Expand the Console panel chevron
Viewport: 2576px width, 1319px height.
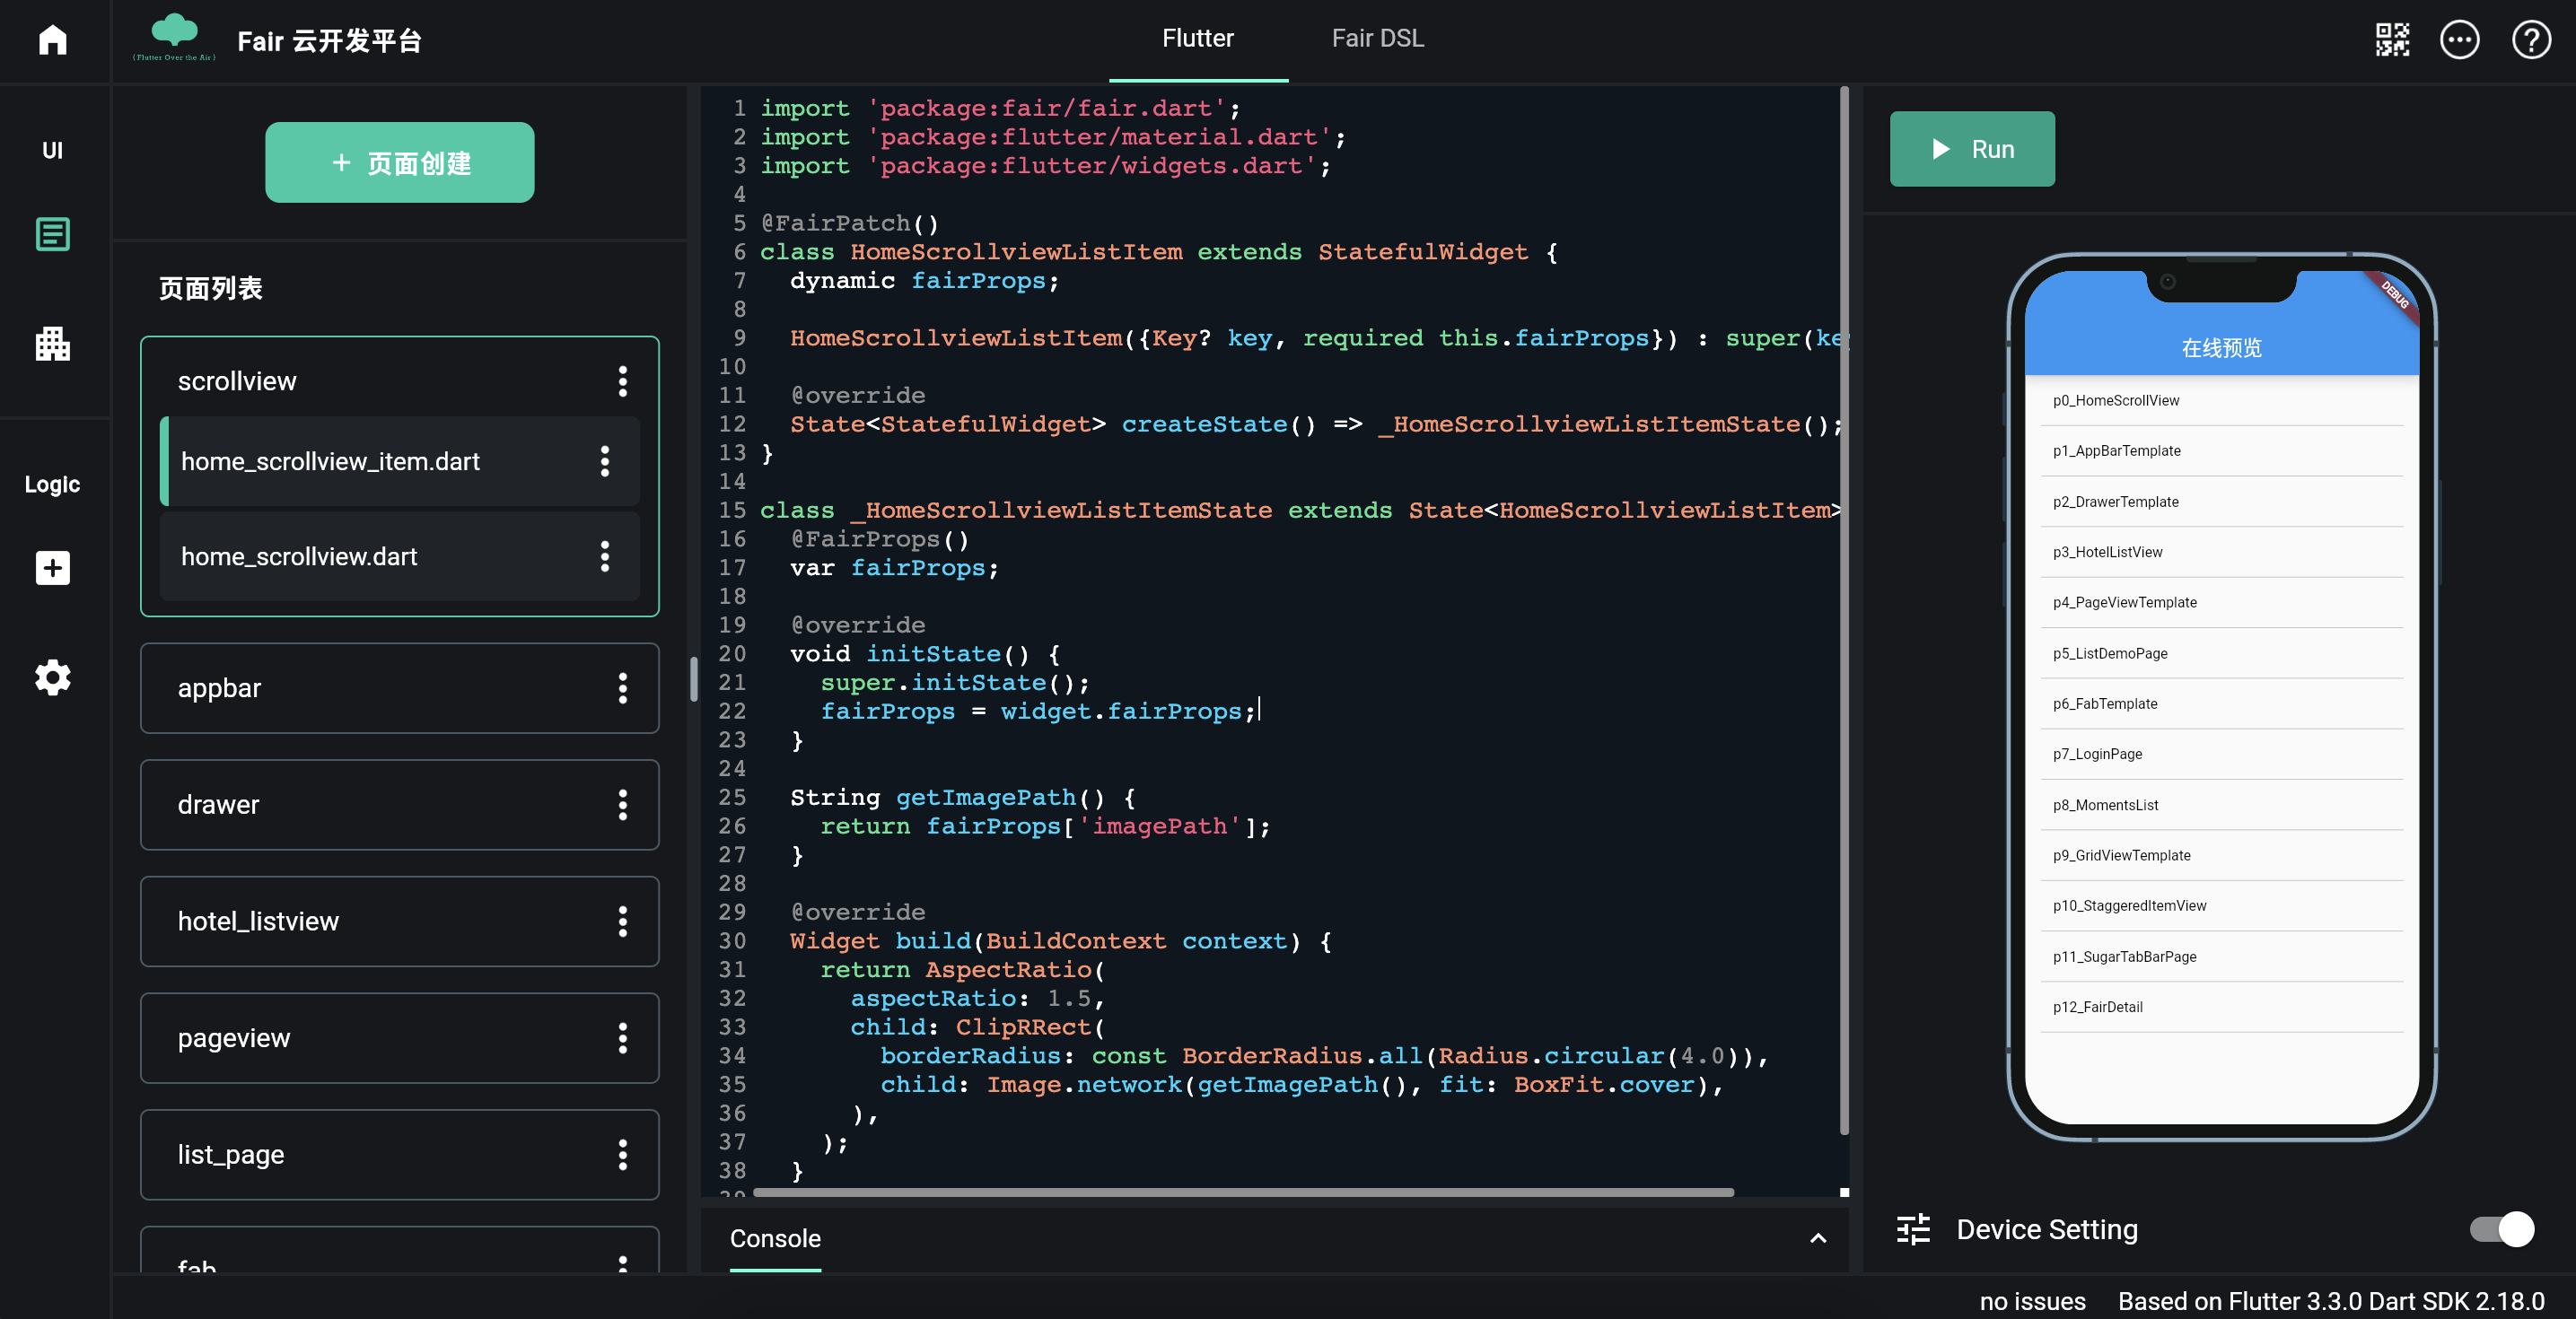pyautogui.click(x=1817, y=1238)
